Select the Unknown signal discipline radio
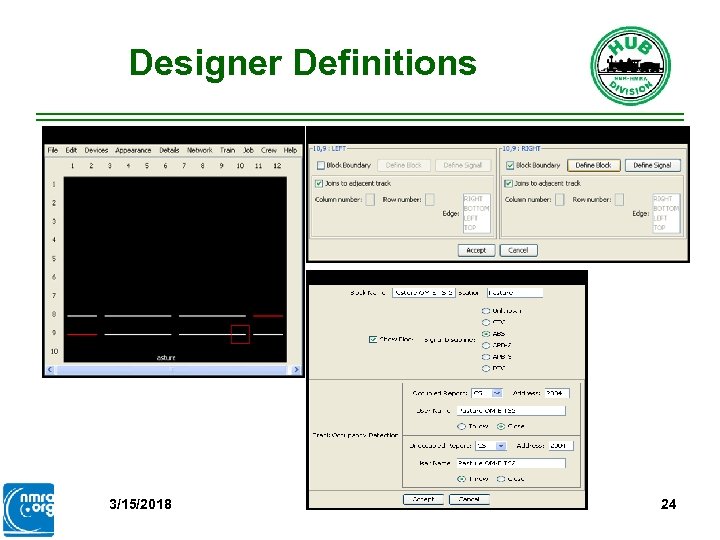The width and height of the screenshot is (720, 540). (486, 311)
